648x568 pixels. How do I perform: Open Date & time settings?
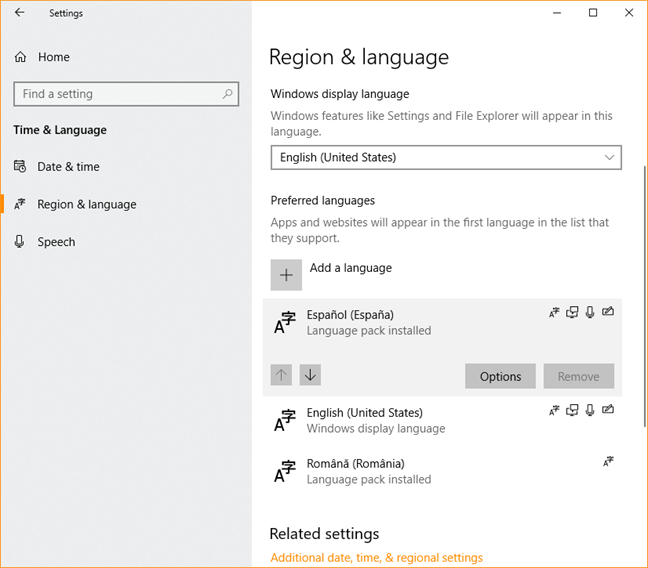click(x=68, y=167)
